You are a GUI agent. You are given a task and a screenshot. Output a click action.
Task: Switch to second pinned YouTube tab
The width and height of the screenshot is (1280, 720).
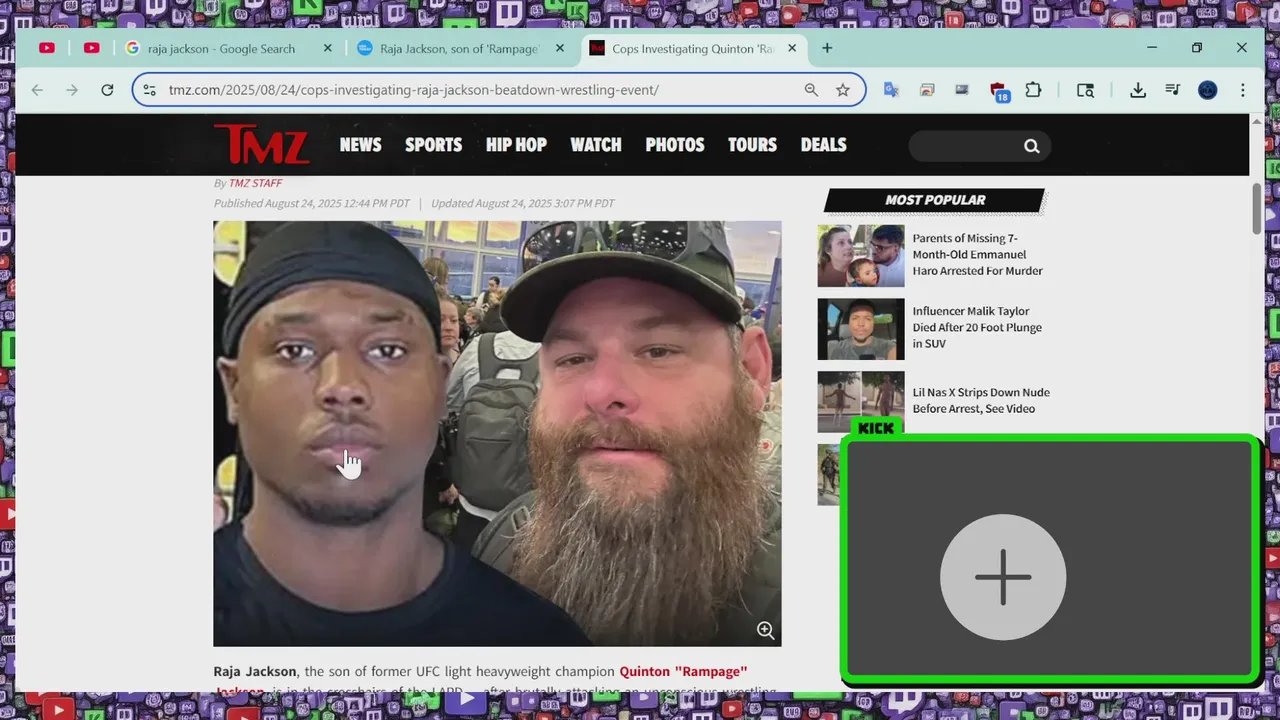point(92,48)
